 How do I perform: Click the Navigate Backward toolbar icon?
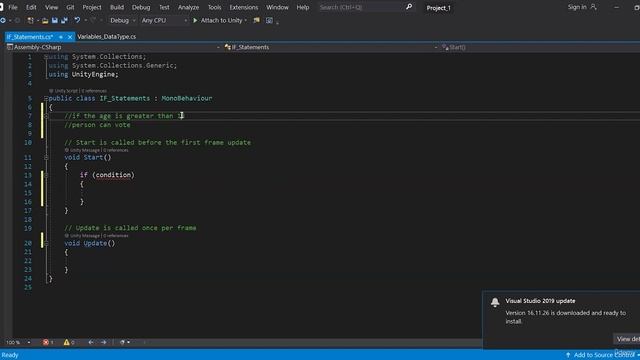click(x=3, y=20)
